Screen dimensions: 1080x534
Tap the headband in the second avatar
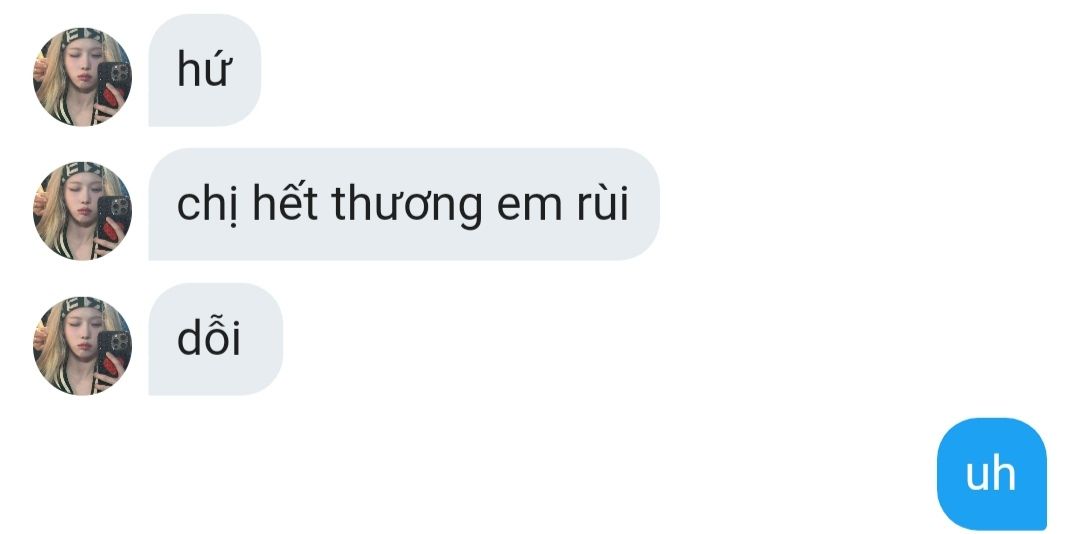coord(83,170)
